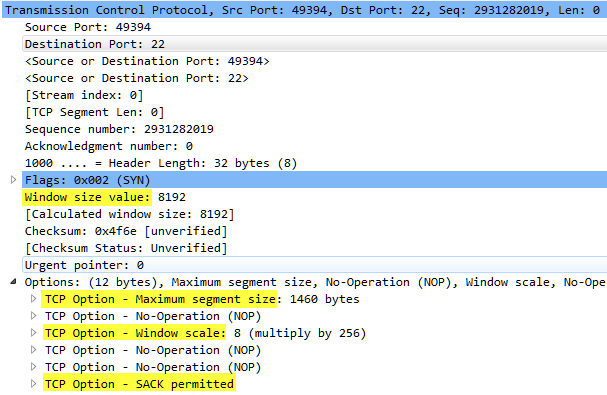
Task: Select the NOP row below Maximum segment size
Action: [153, 316]
